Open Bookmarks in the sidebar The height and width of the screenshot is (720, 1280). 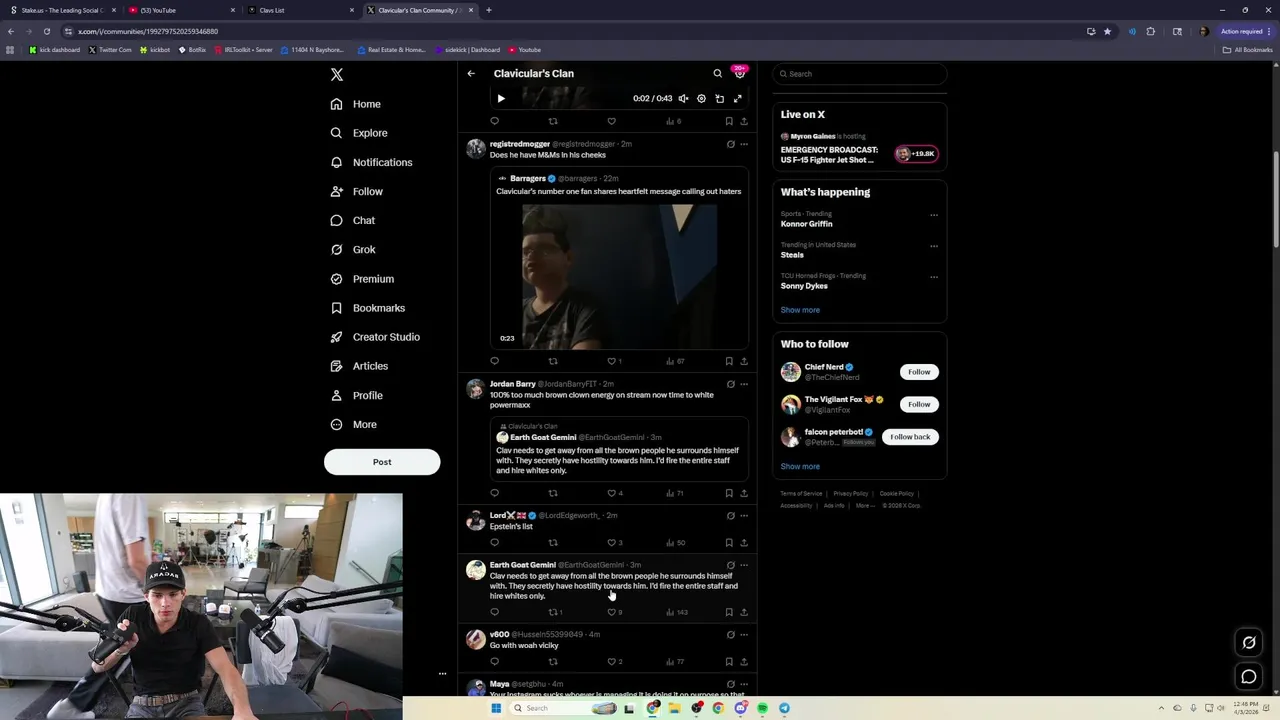[x=367, y=308]
